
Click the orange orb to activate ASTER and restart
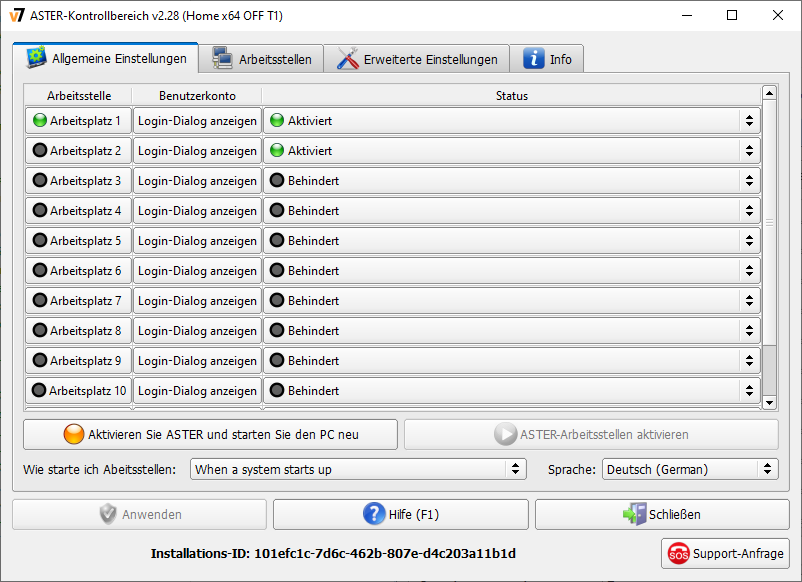click(74, 434)
